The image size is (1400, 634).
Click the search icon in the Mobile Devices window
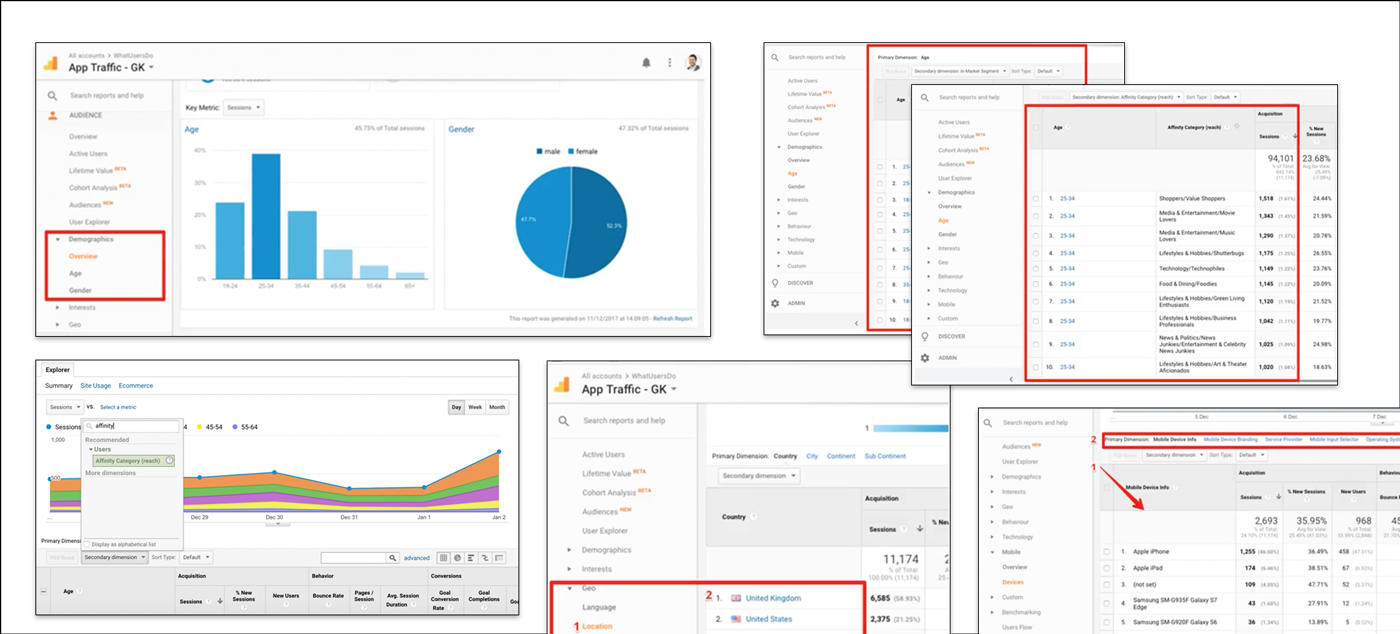click(989, 423)
